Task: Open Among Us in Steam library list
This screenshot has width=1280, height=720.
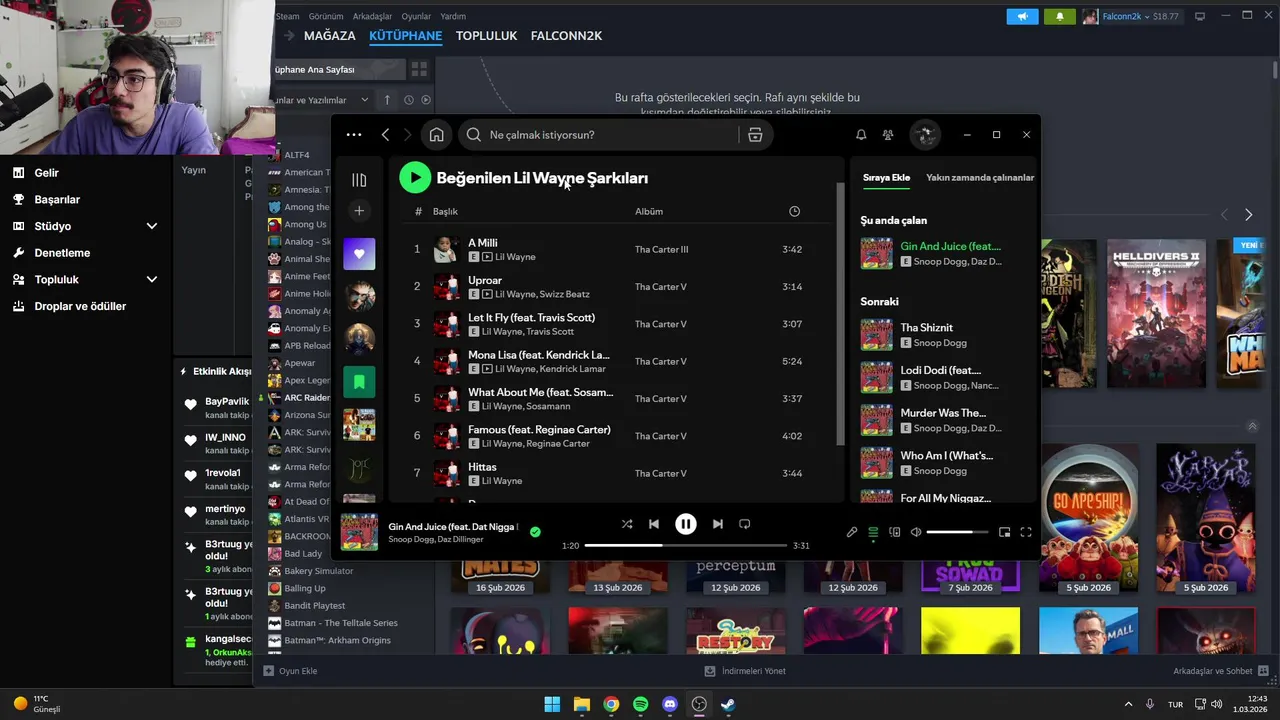Action: click(305, 224)
